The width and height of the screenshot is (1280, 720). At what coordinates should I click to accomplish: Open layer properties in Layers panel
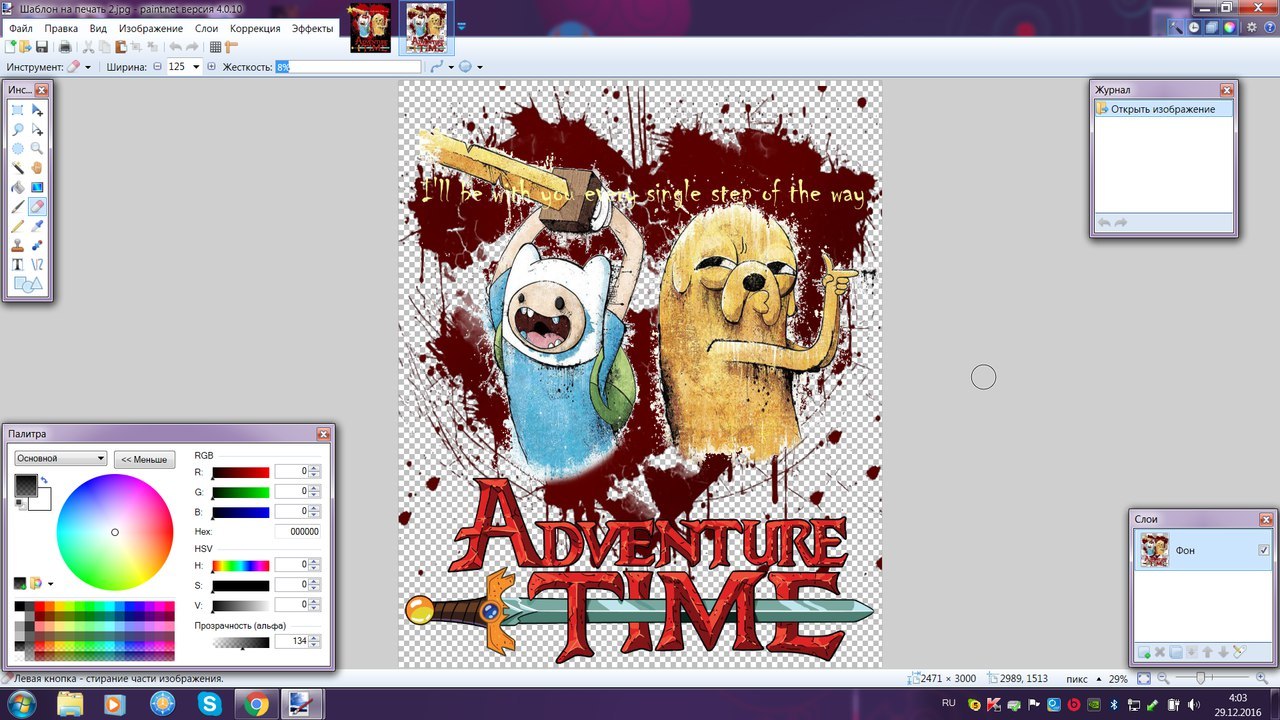coord(1239,652)
